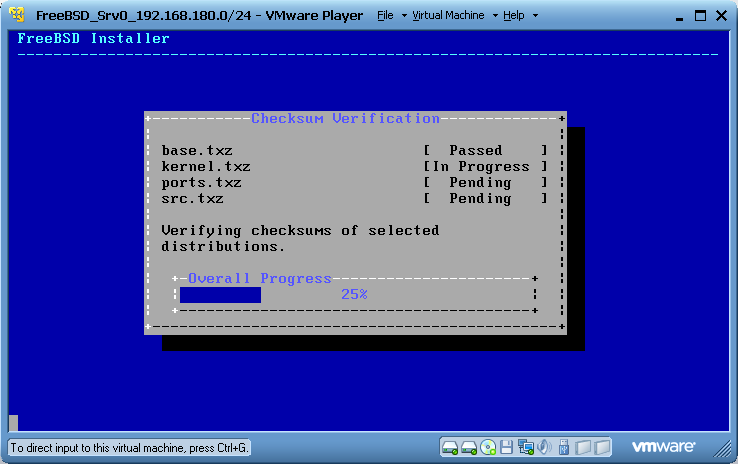Click the network adapter status icon
This screenshot has width=738, height=464.
pyautogui.click(x=525, y=447)
